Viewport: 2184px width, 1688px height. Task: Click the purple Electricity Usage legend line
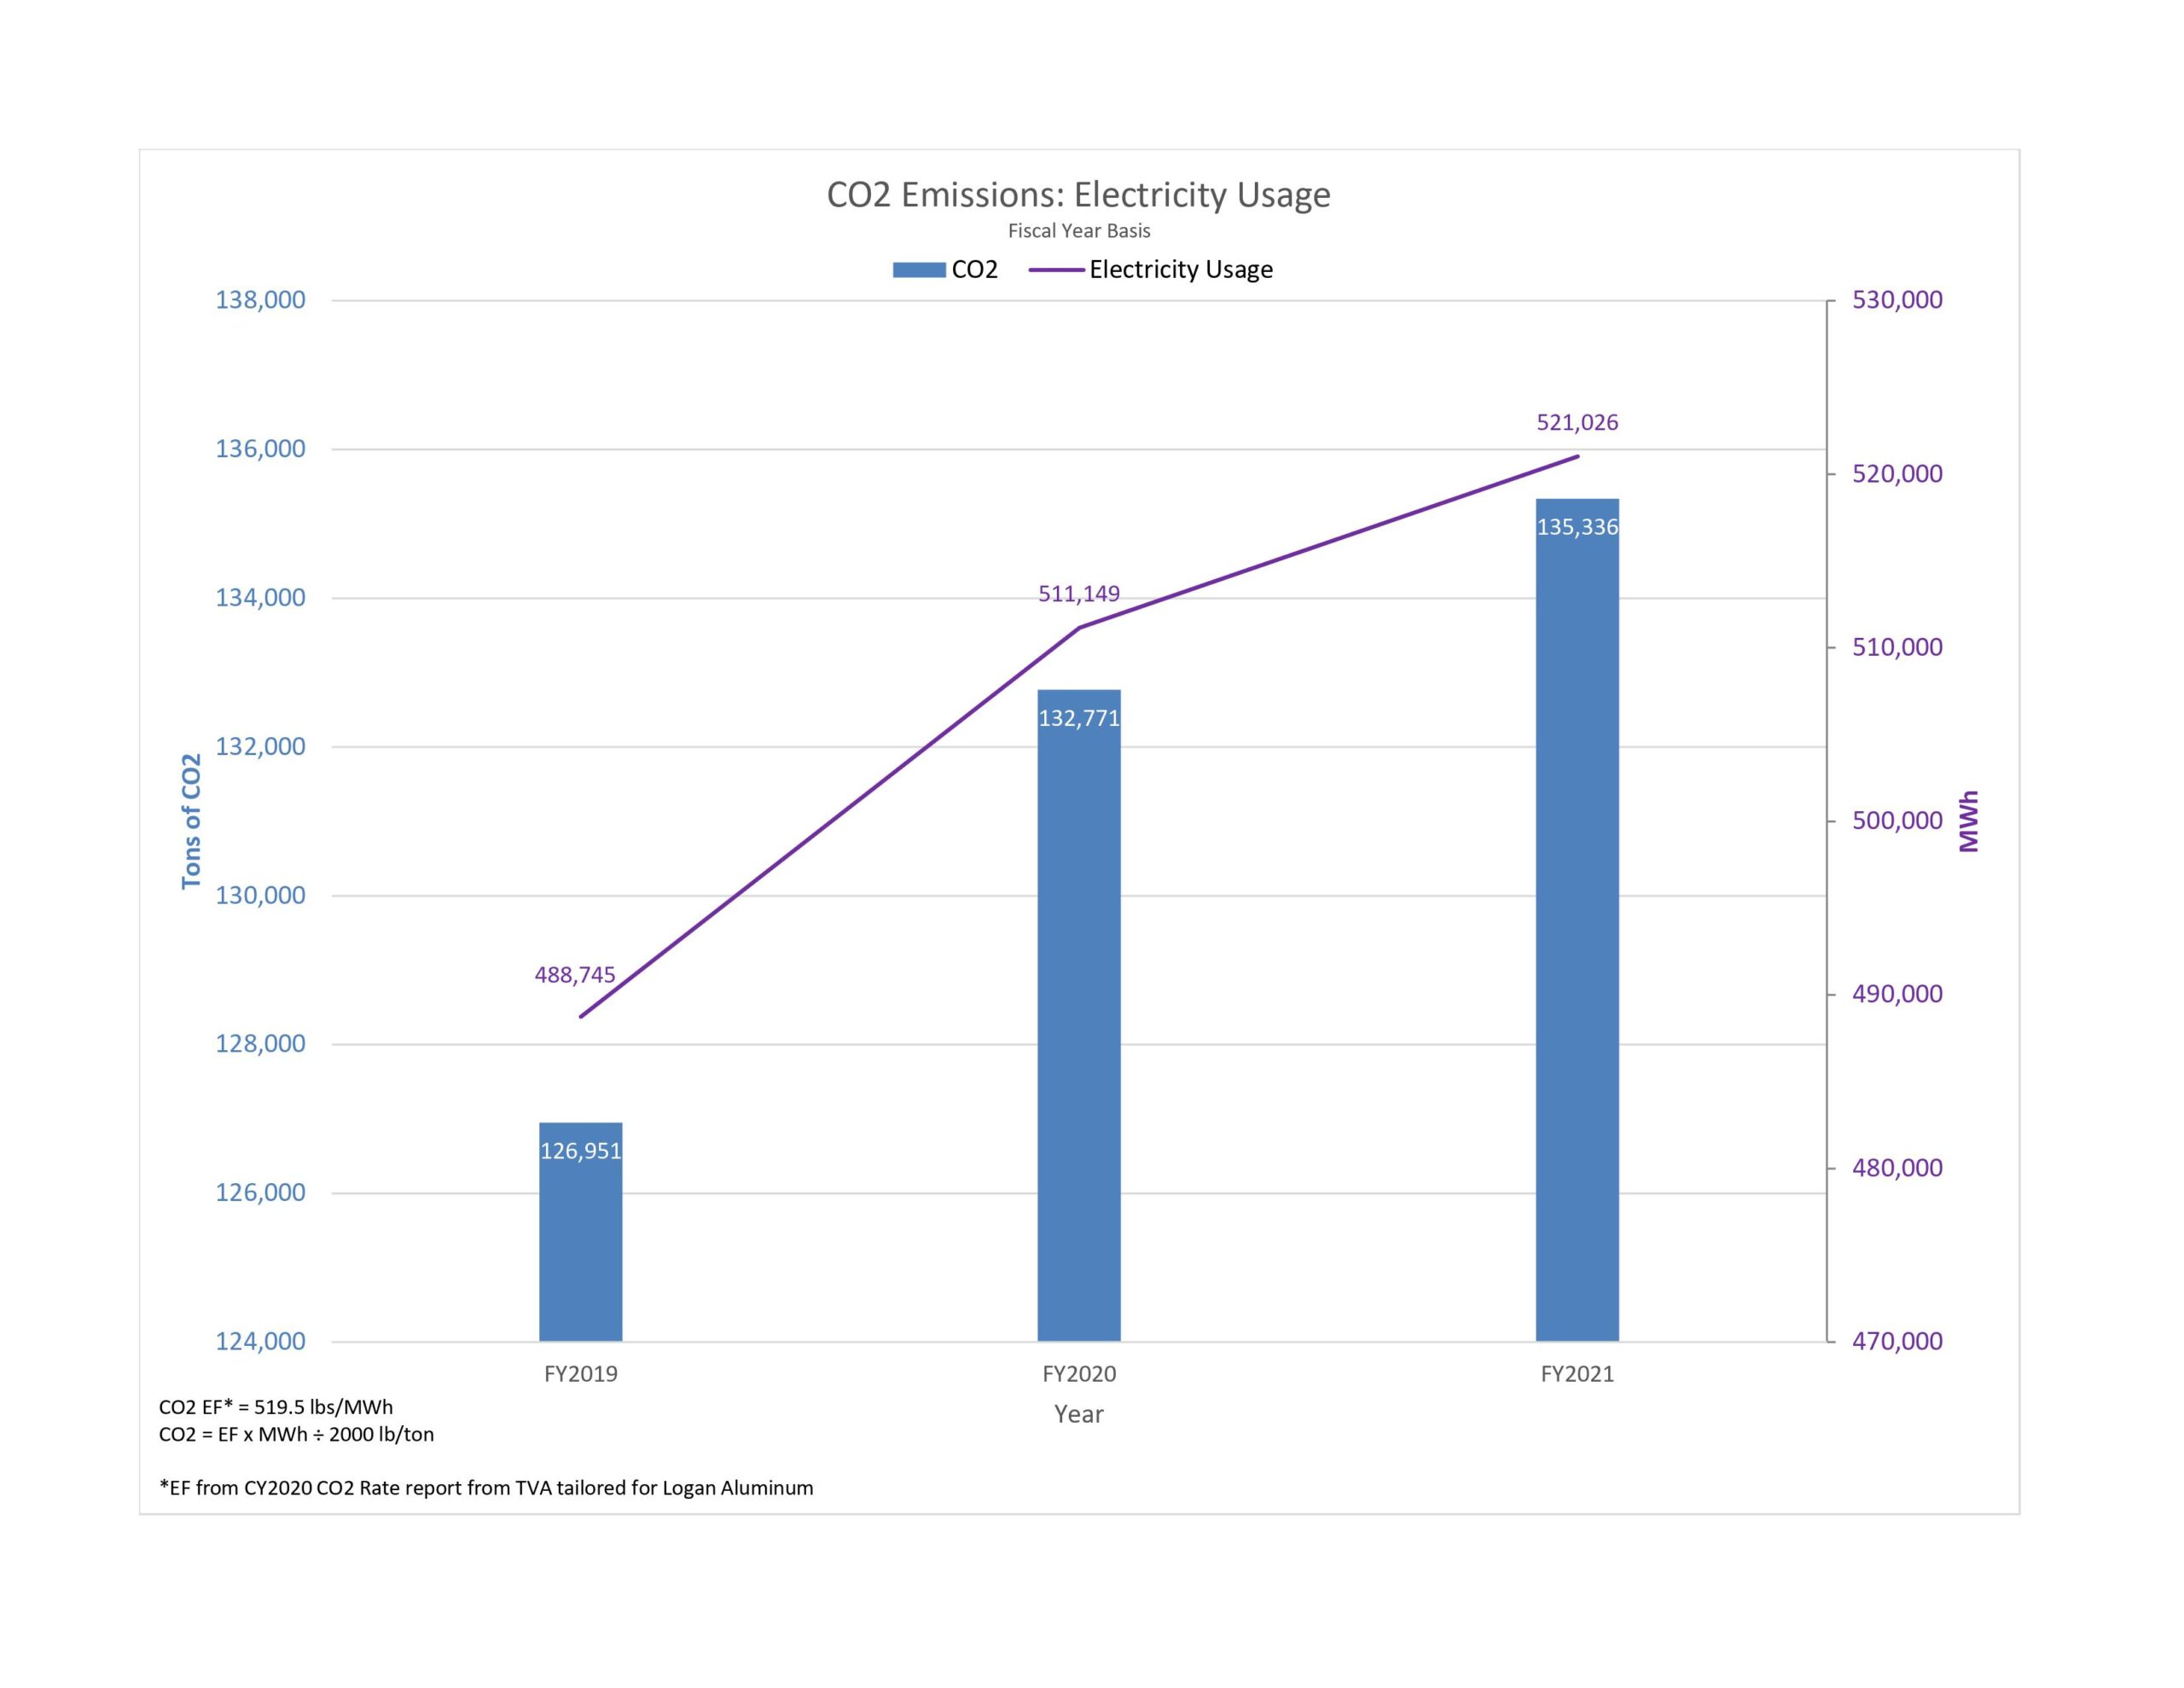click(x=1056, y=270)
